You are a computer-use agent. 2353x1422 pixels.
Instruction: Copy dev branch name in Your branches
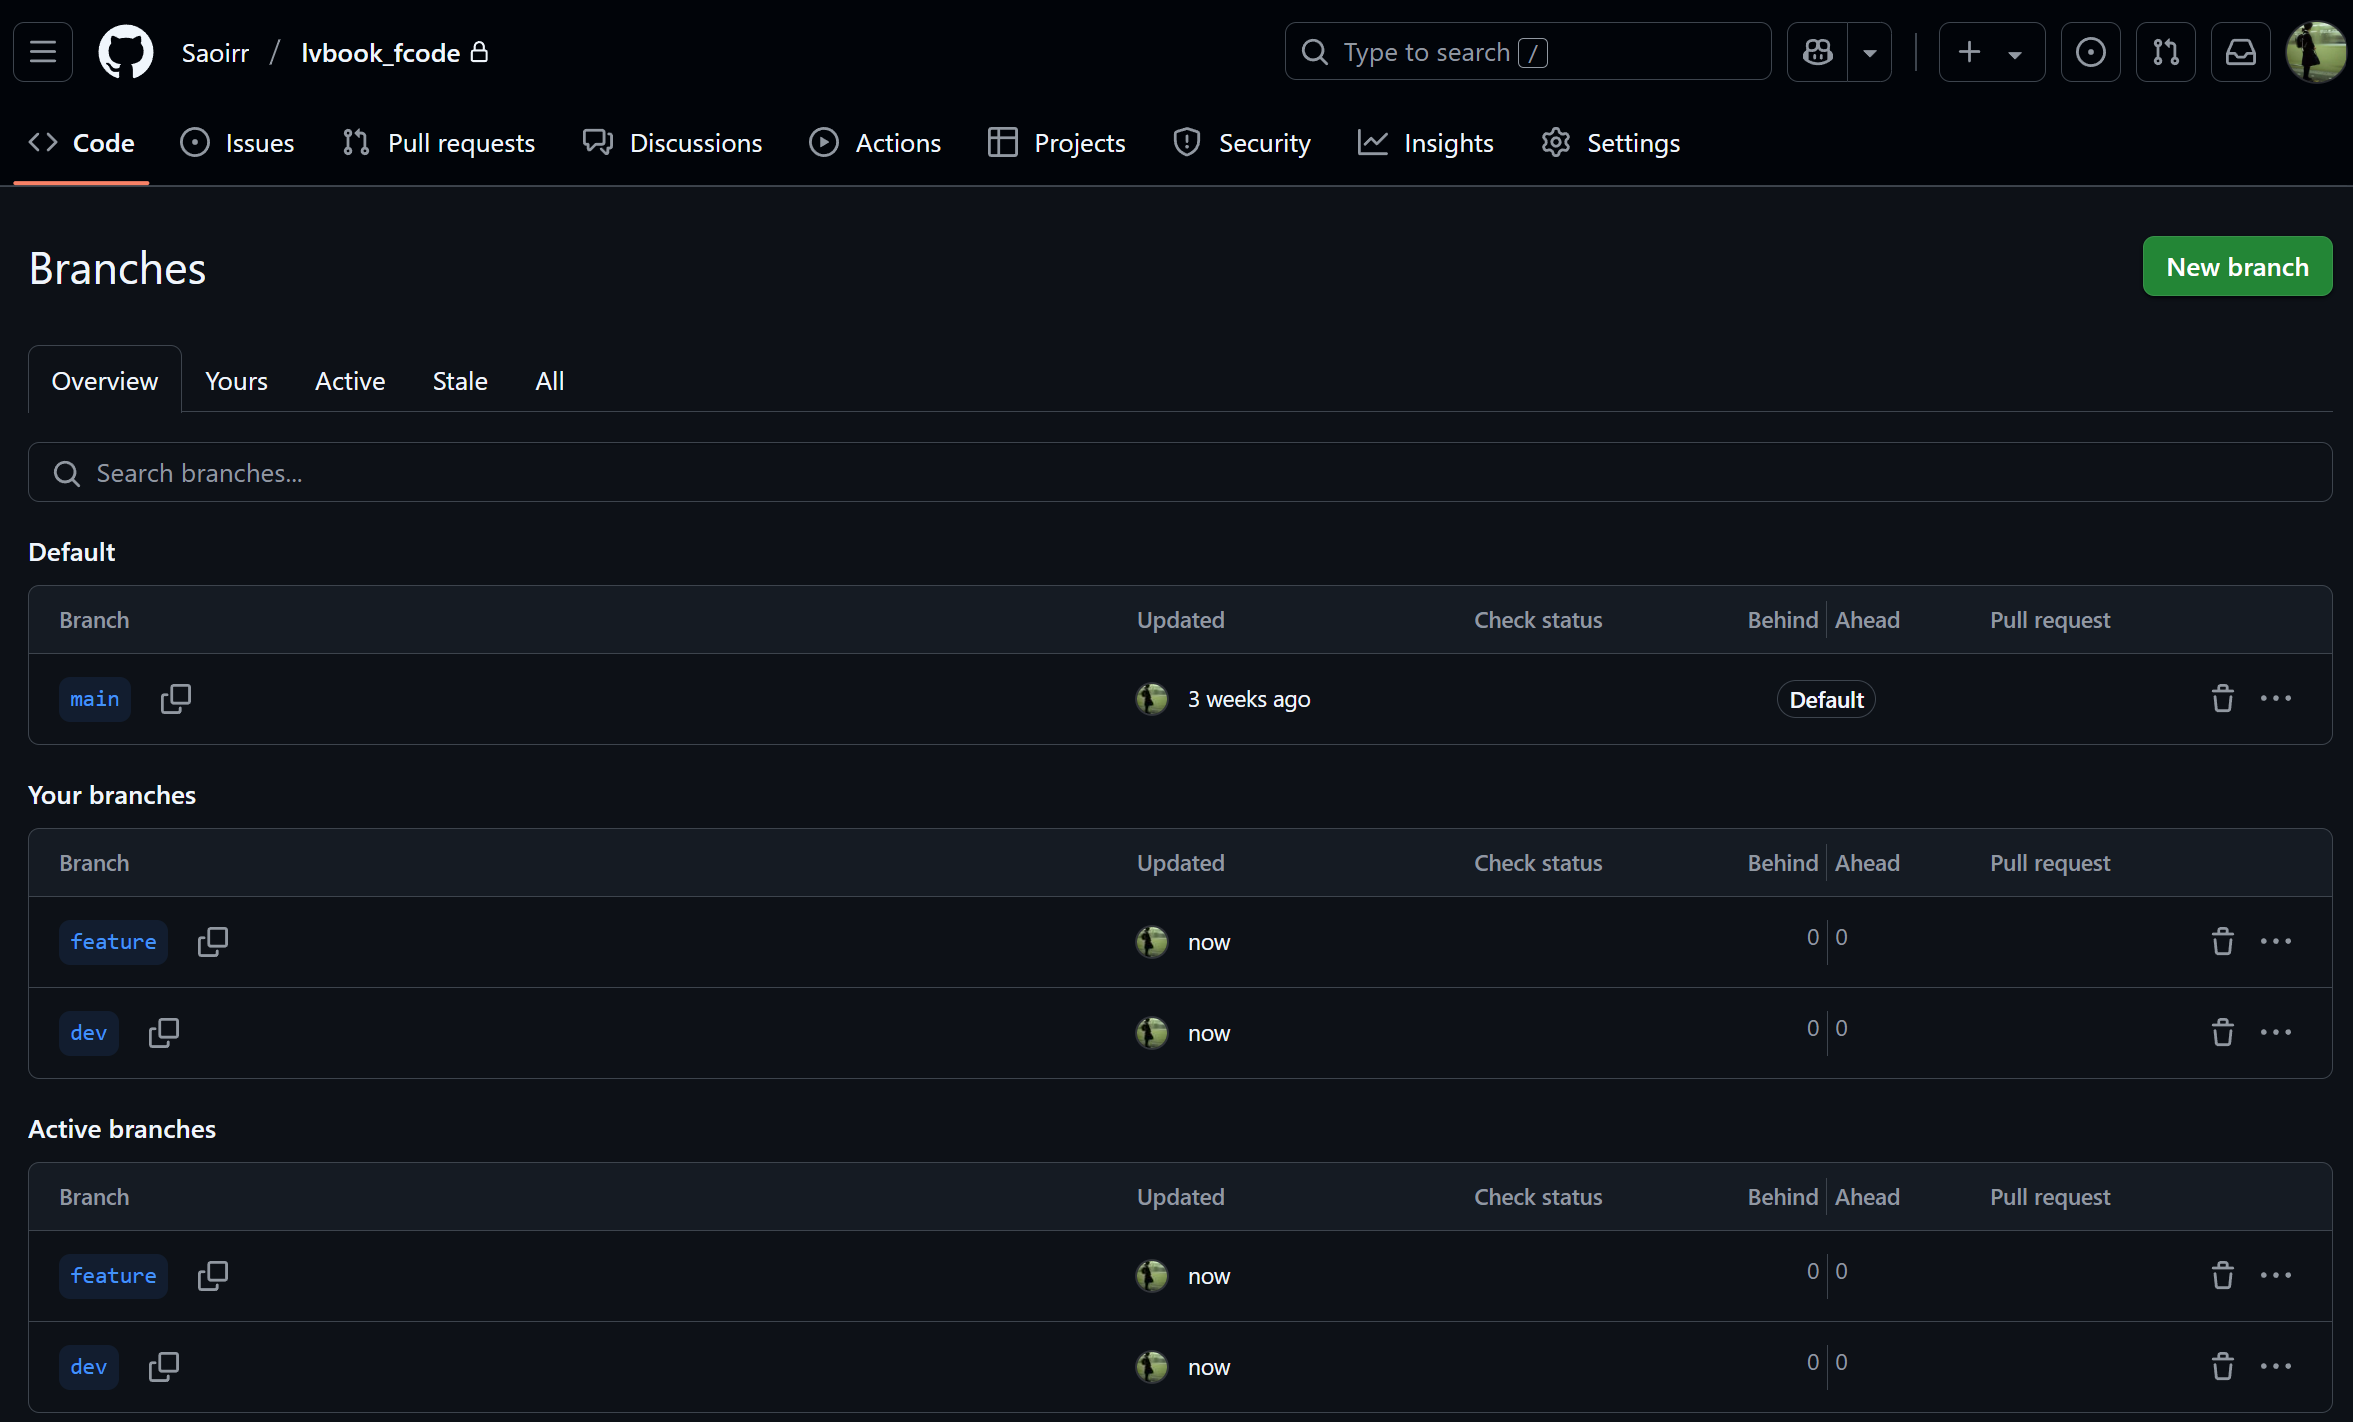(164, 1033)
